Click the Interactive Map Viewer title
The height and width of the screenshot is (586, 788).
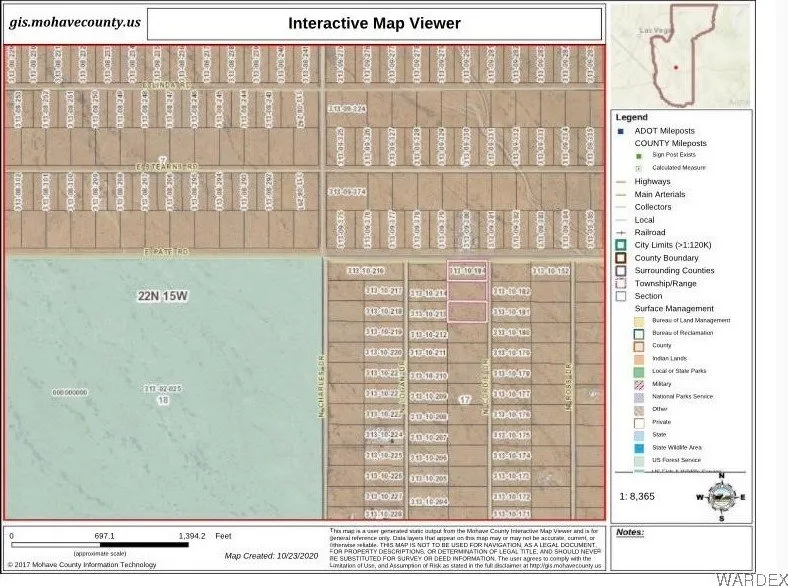(x=374, y=23)
